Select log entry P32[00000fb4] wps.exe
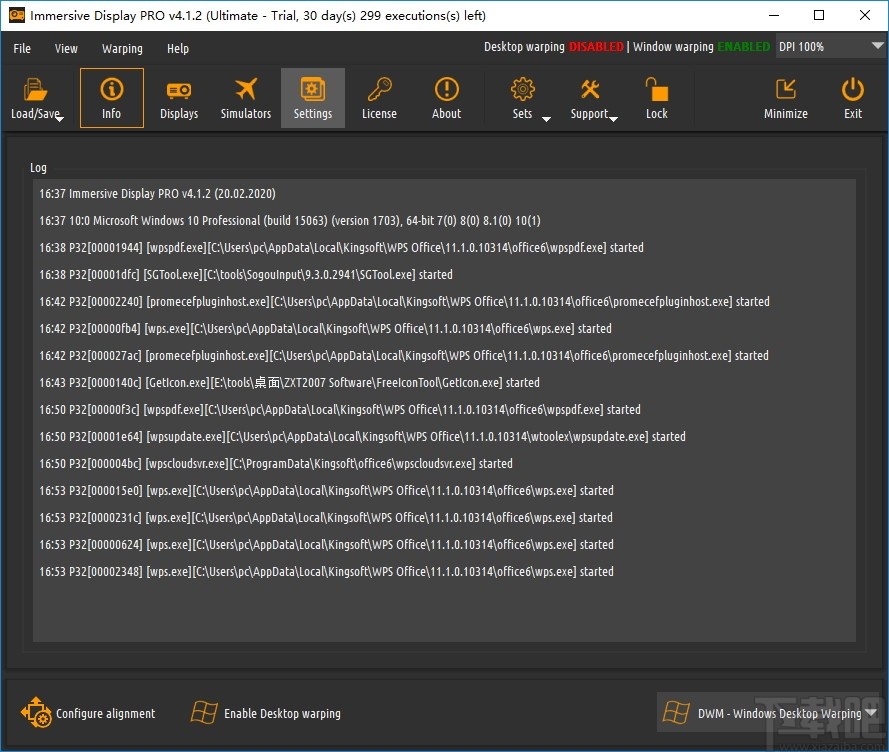 [325, 329]
